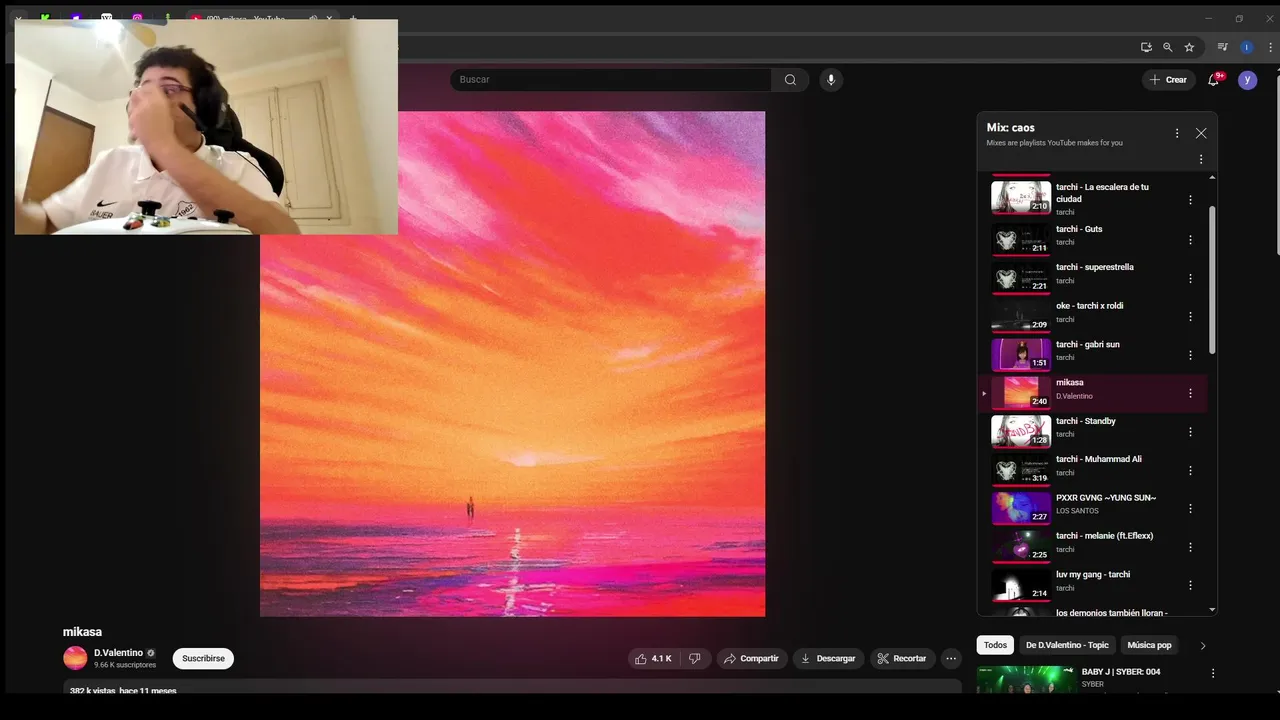Open browser media controls icon
The height and width of the screenshot is (720, 1280).
(1222, 47)
